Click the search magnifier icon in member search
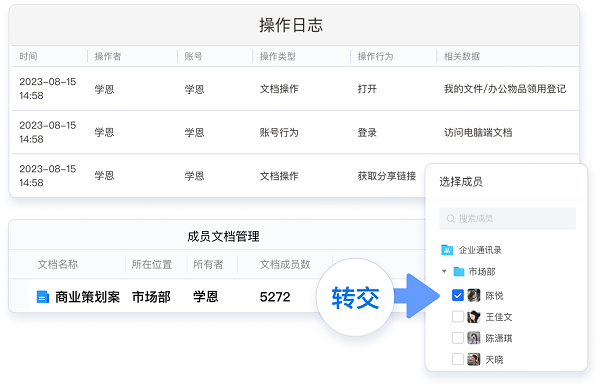The height and width of the screenshot is (388, 600). 451,218
